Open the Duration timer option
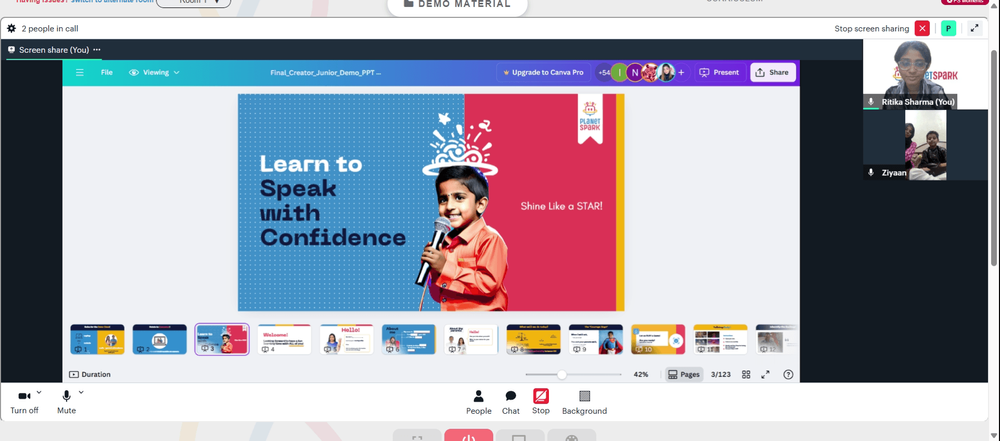The height and width of the screenshot is (441, 1000). coord(90,375)
